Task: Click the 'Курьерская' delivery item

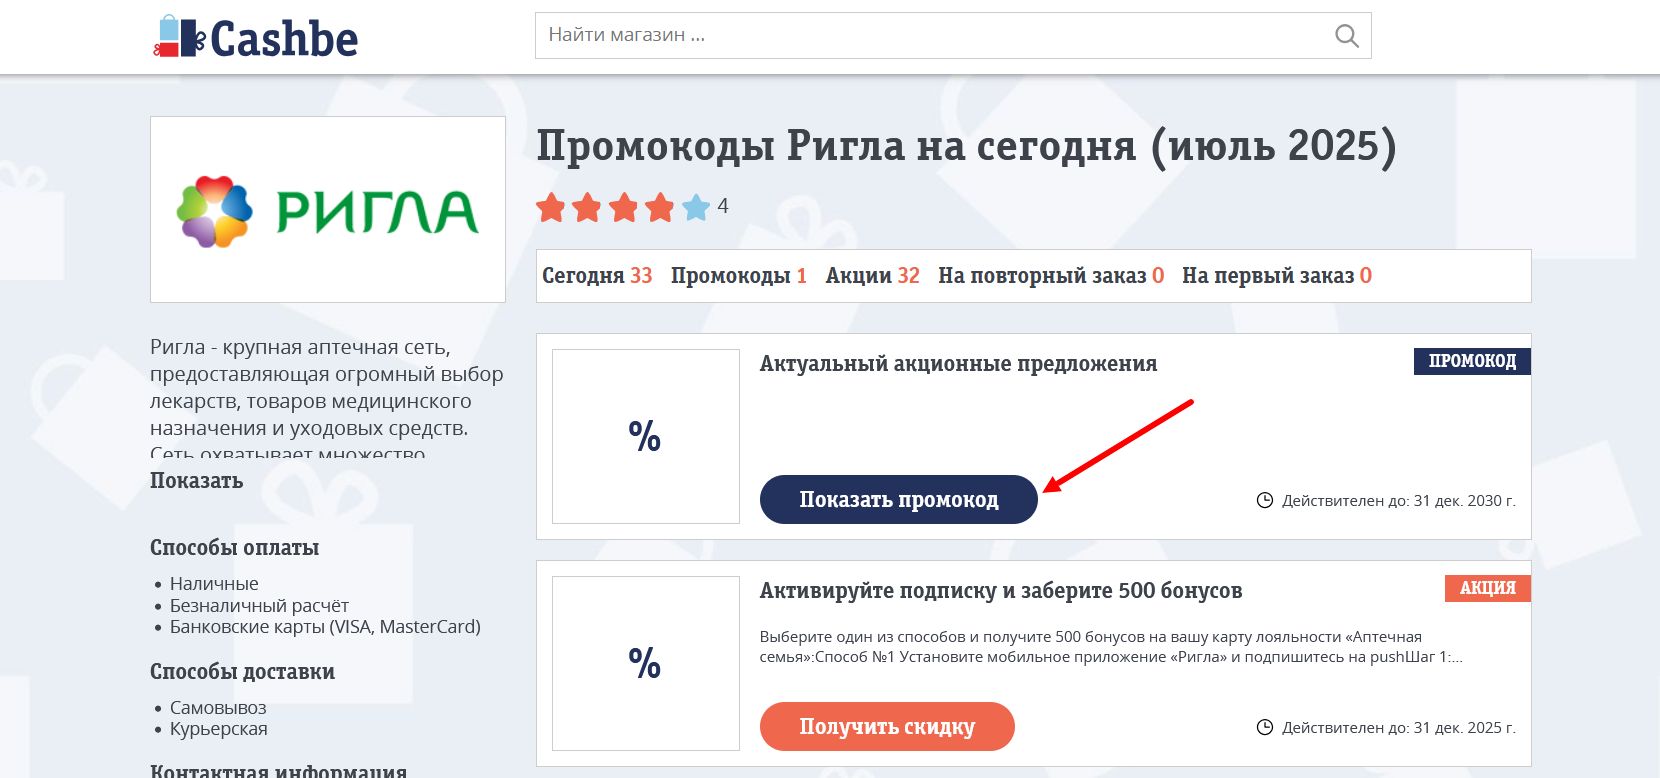Action: (219, 729)
